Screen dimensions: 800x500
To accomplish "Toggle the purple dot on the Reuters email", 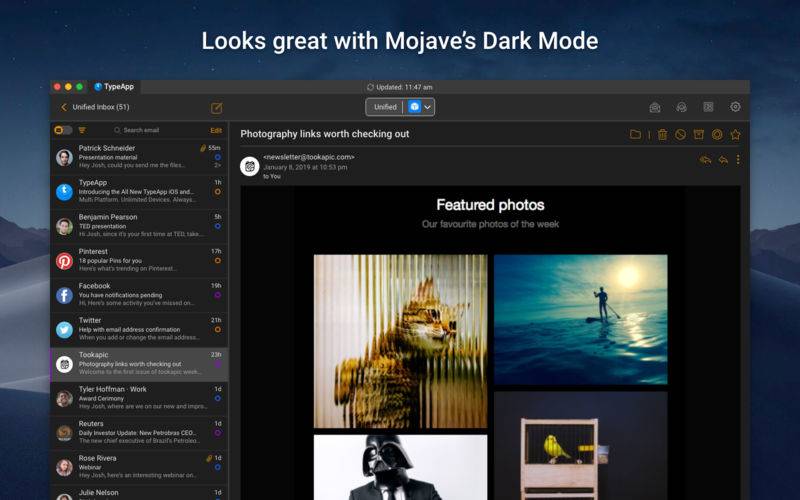I will coord(217,433).
